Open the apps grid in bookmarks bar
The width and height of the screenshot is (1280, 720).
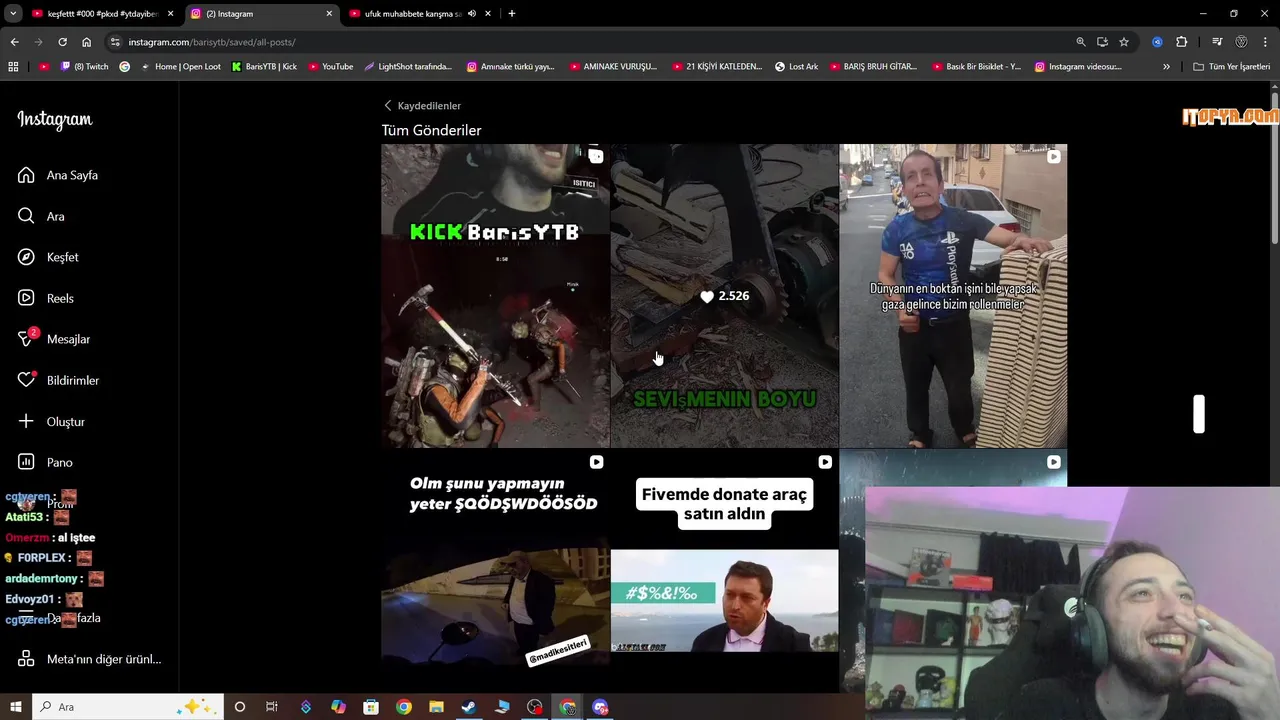pos(13,67)
